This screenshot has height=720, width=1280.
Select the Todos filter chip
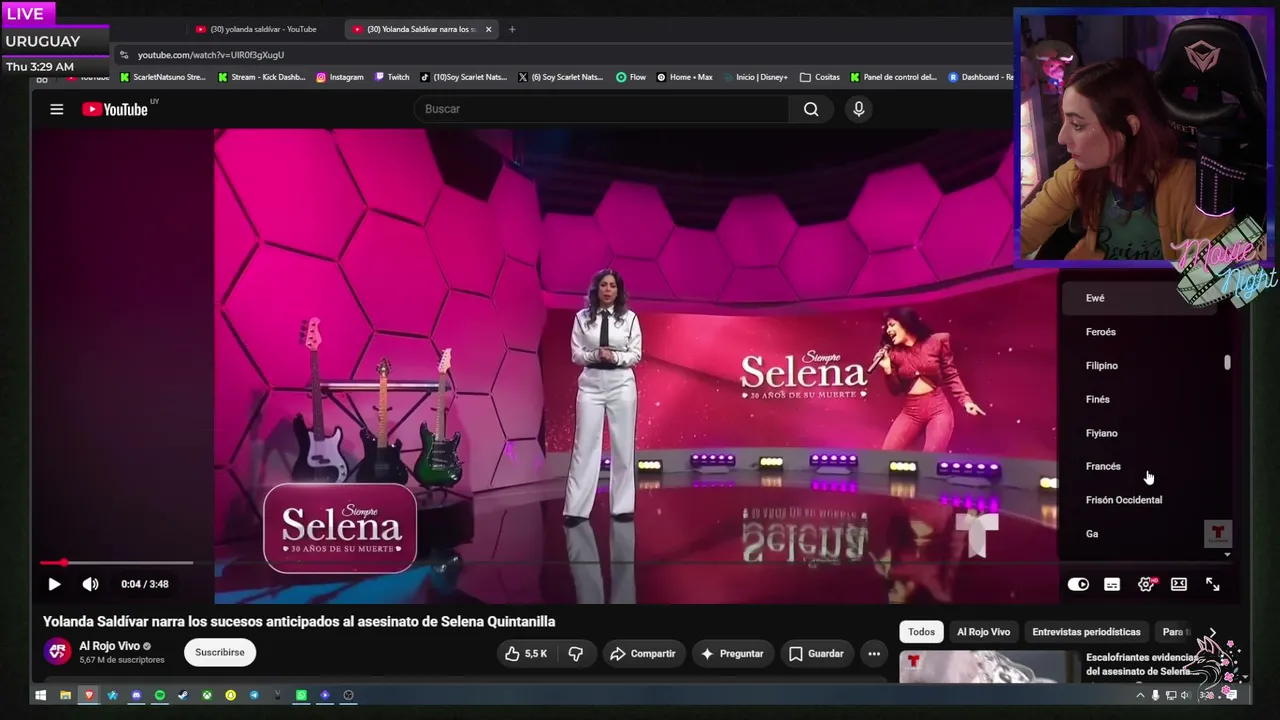click(921, 632)
